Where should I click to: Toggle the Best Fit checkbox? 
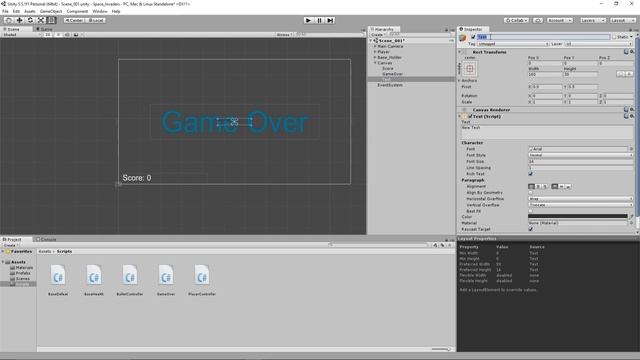coord(531,211)
